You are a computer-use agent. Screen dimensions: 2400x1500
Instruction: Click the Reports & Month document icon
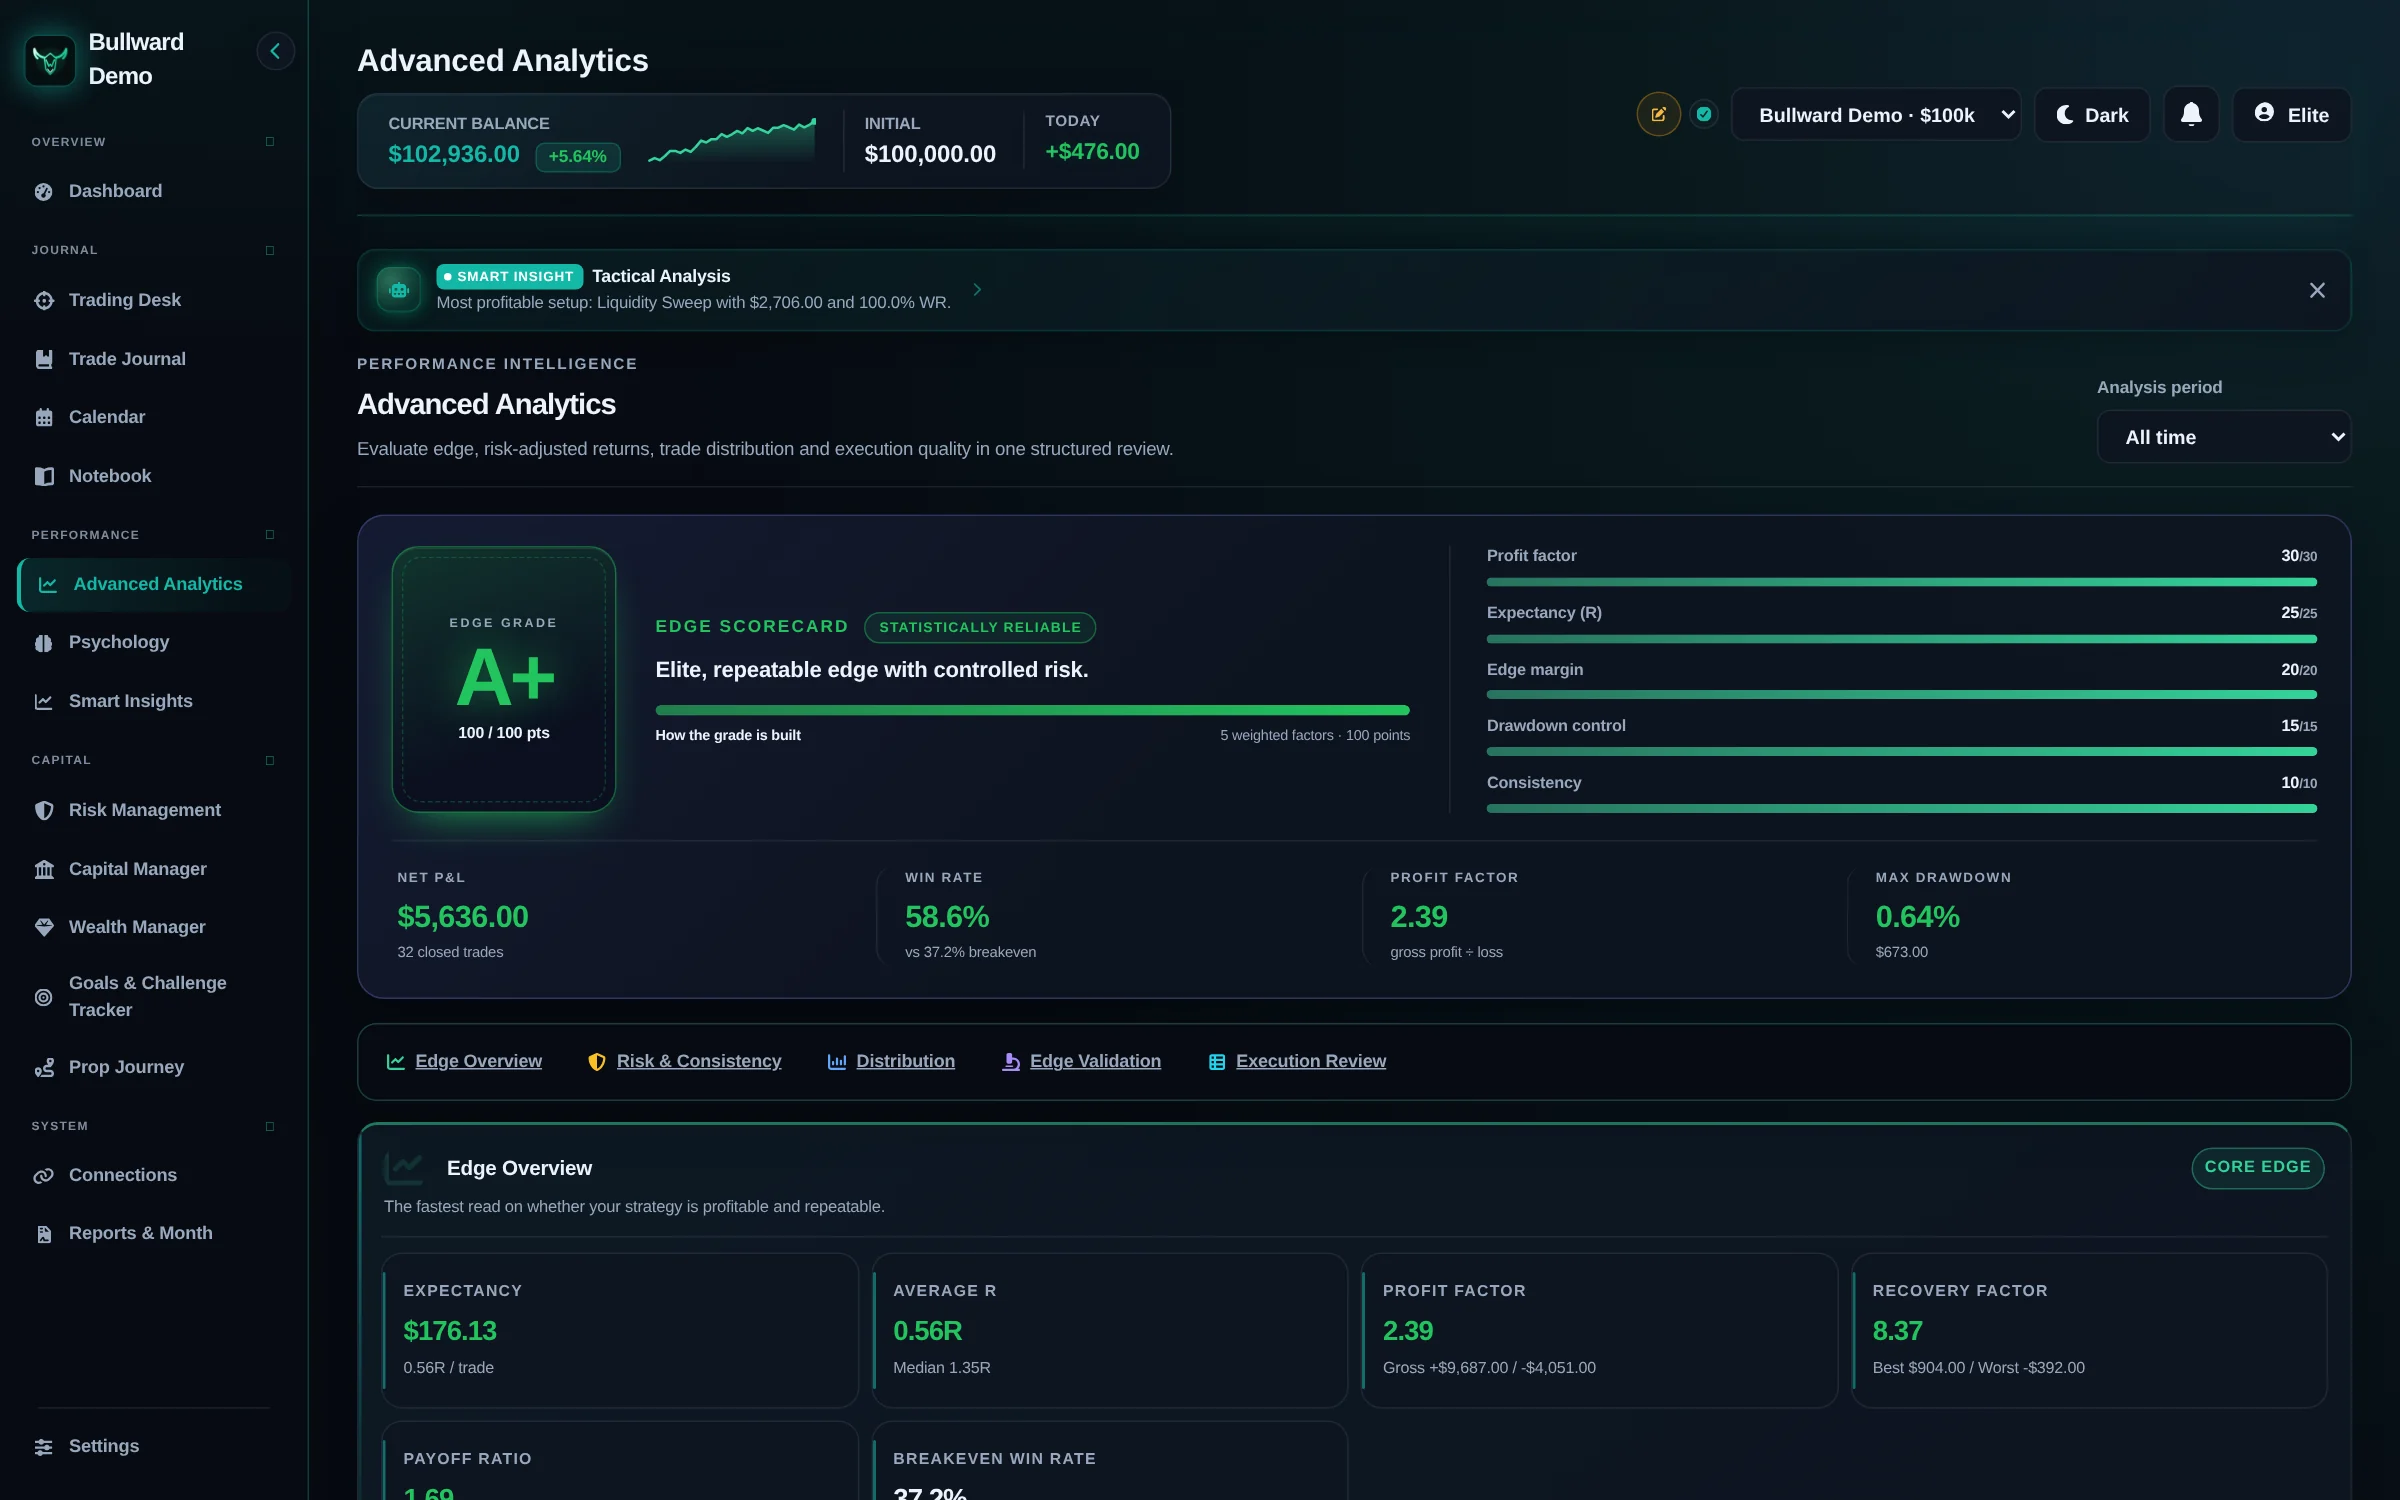pyautogui.click(x=44, y=1234)
